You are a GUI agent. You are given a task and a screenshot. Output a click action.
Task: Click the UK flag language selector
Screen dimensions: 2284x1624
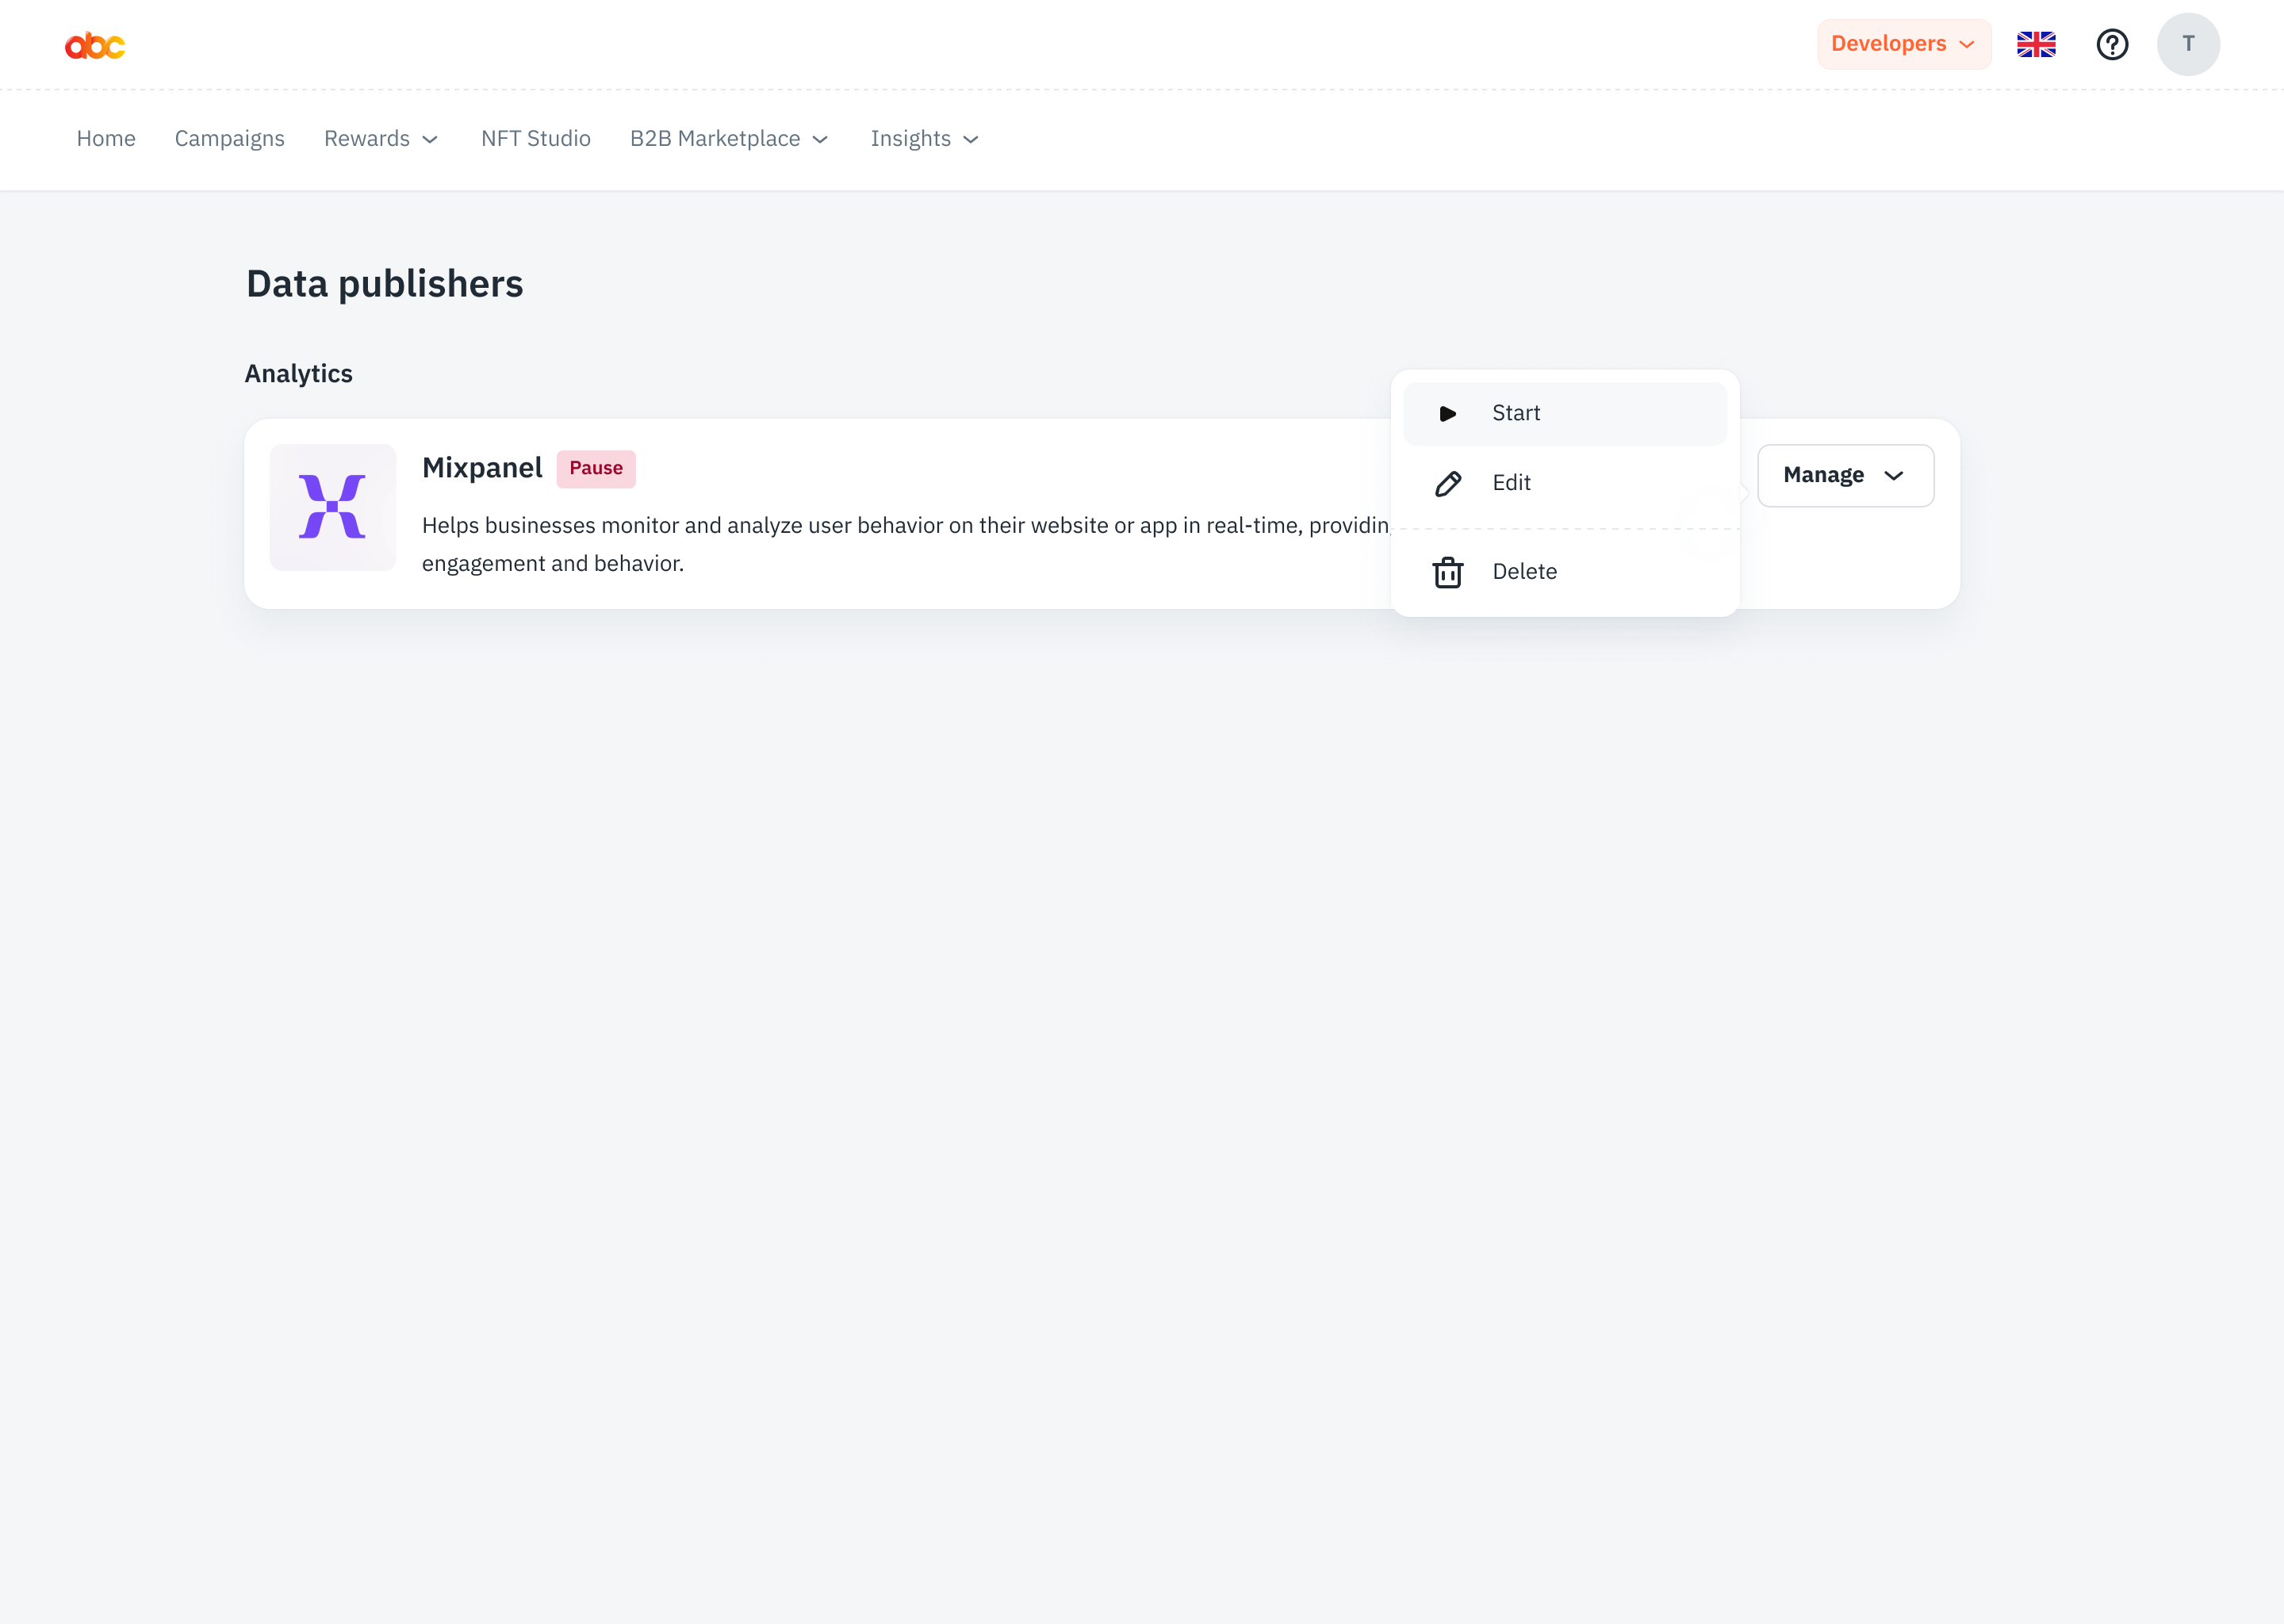[x=2036, y=44]
